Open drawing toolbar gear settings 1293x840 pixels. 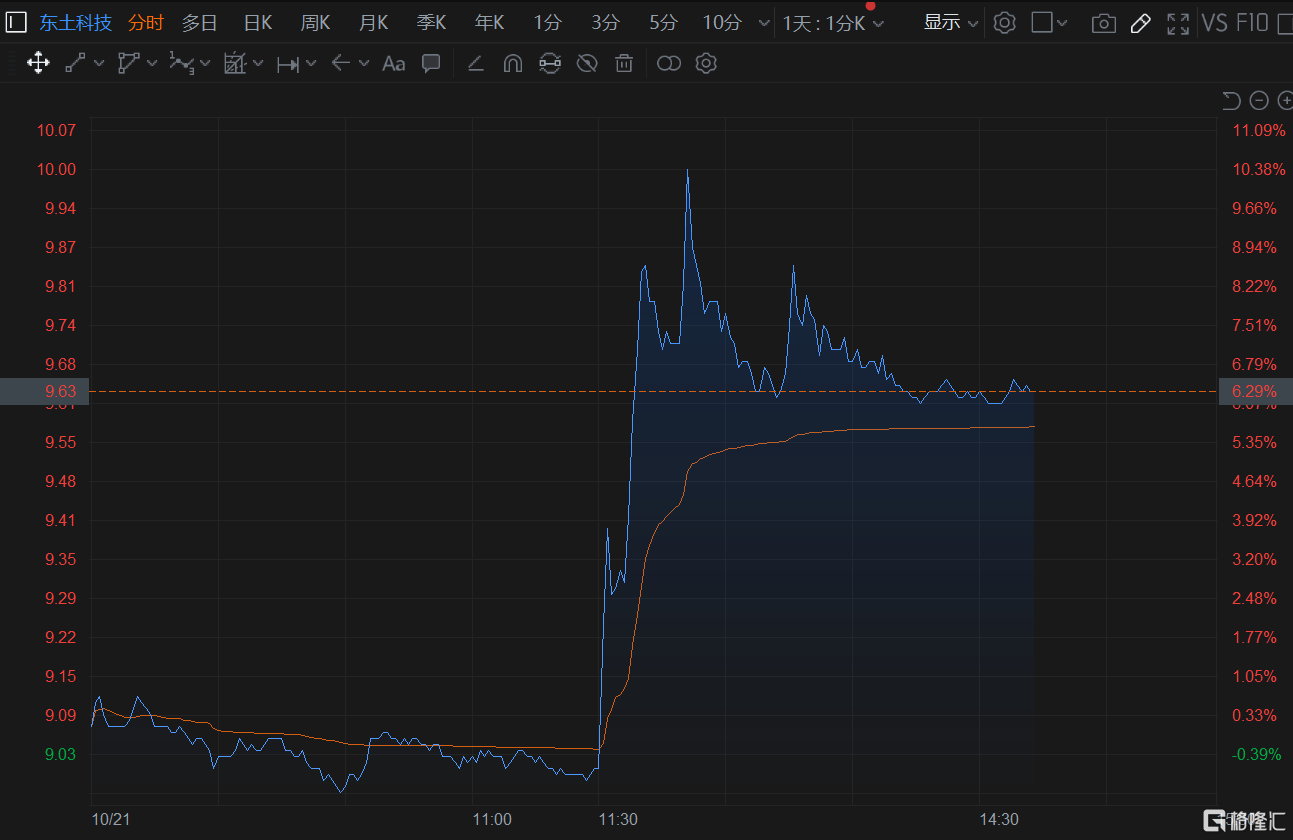click(706, 64)
